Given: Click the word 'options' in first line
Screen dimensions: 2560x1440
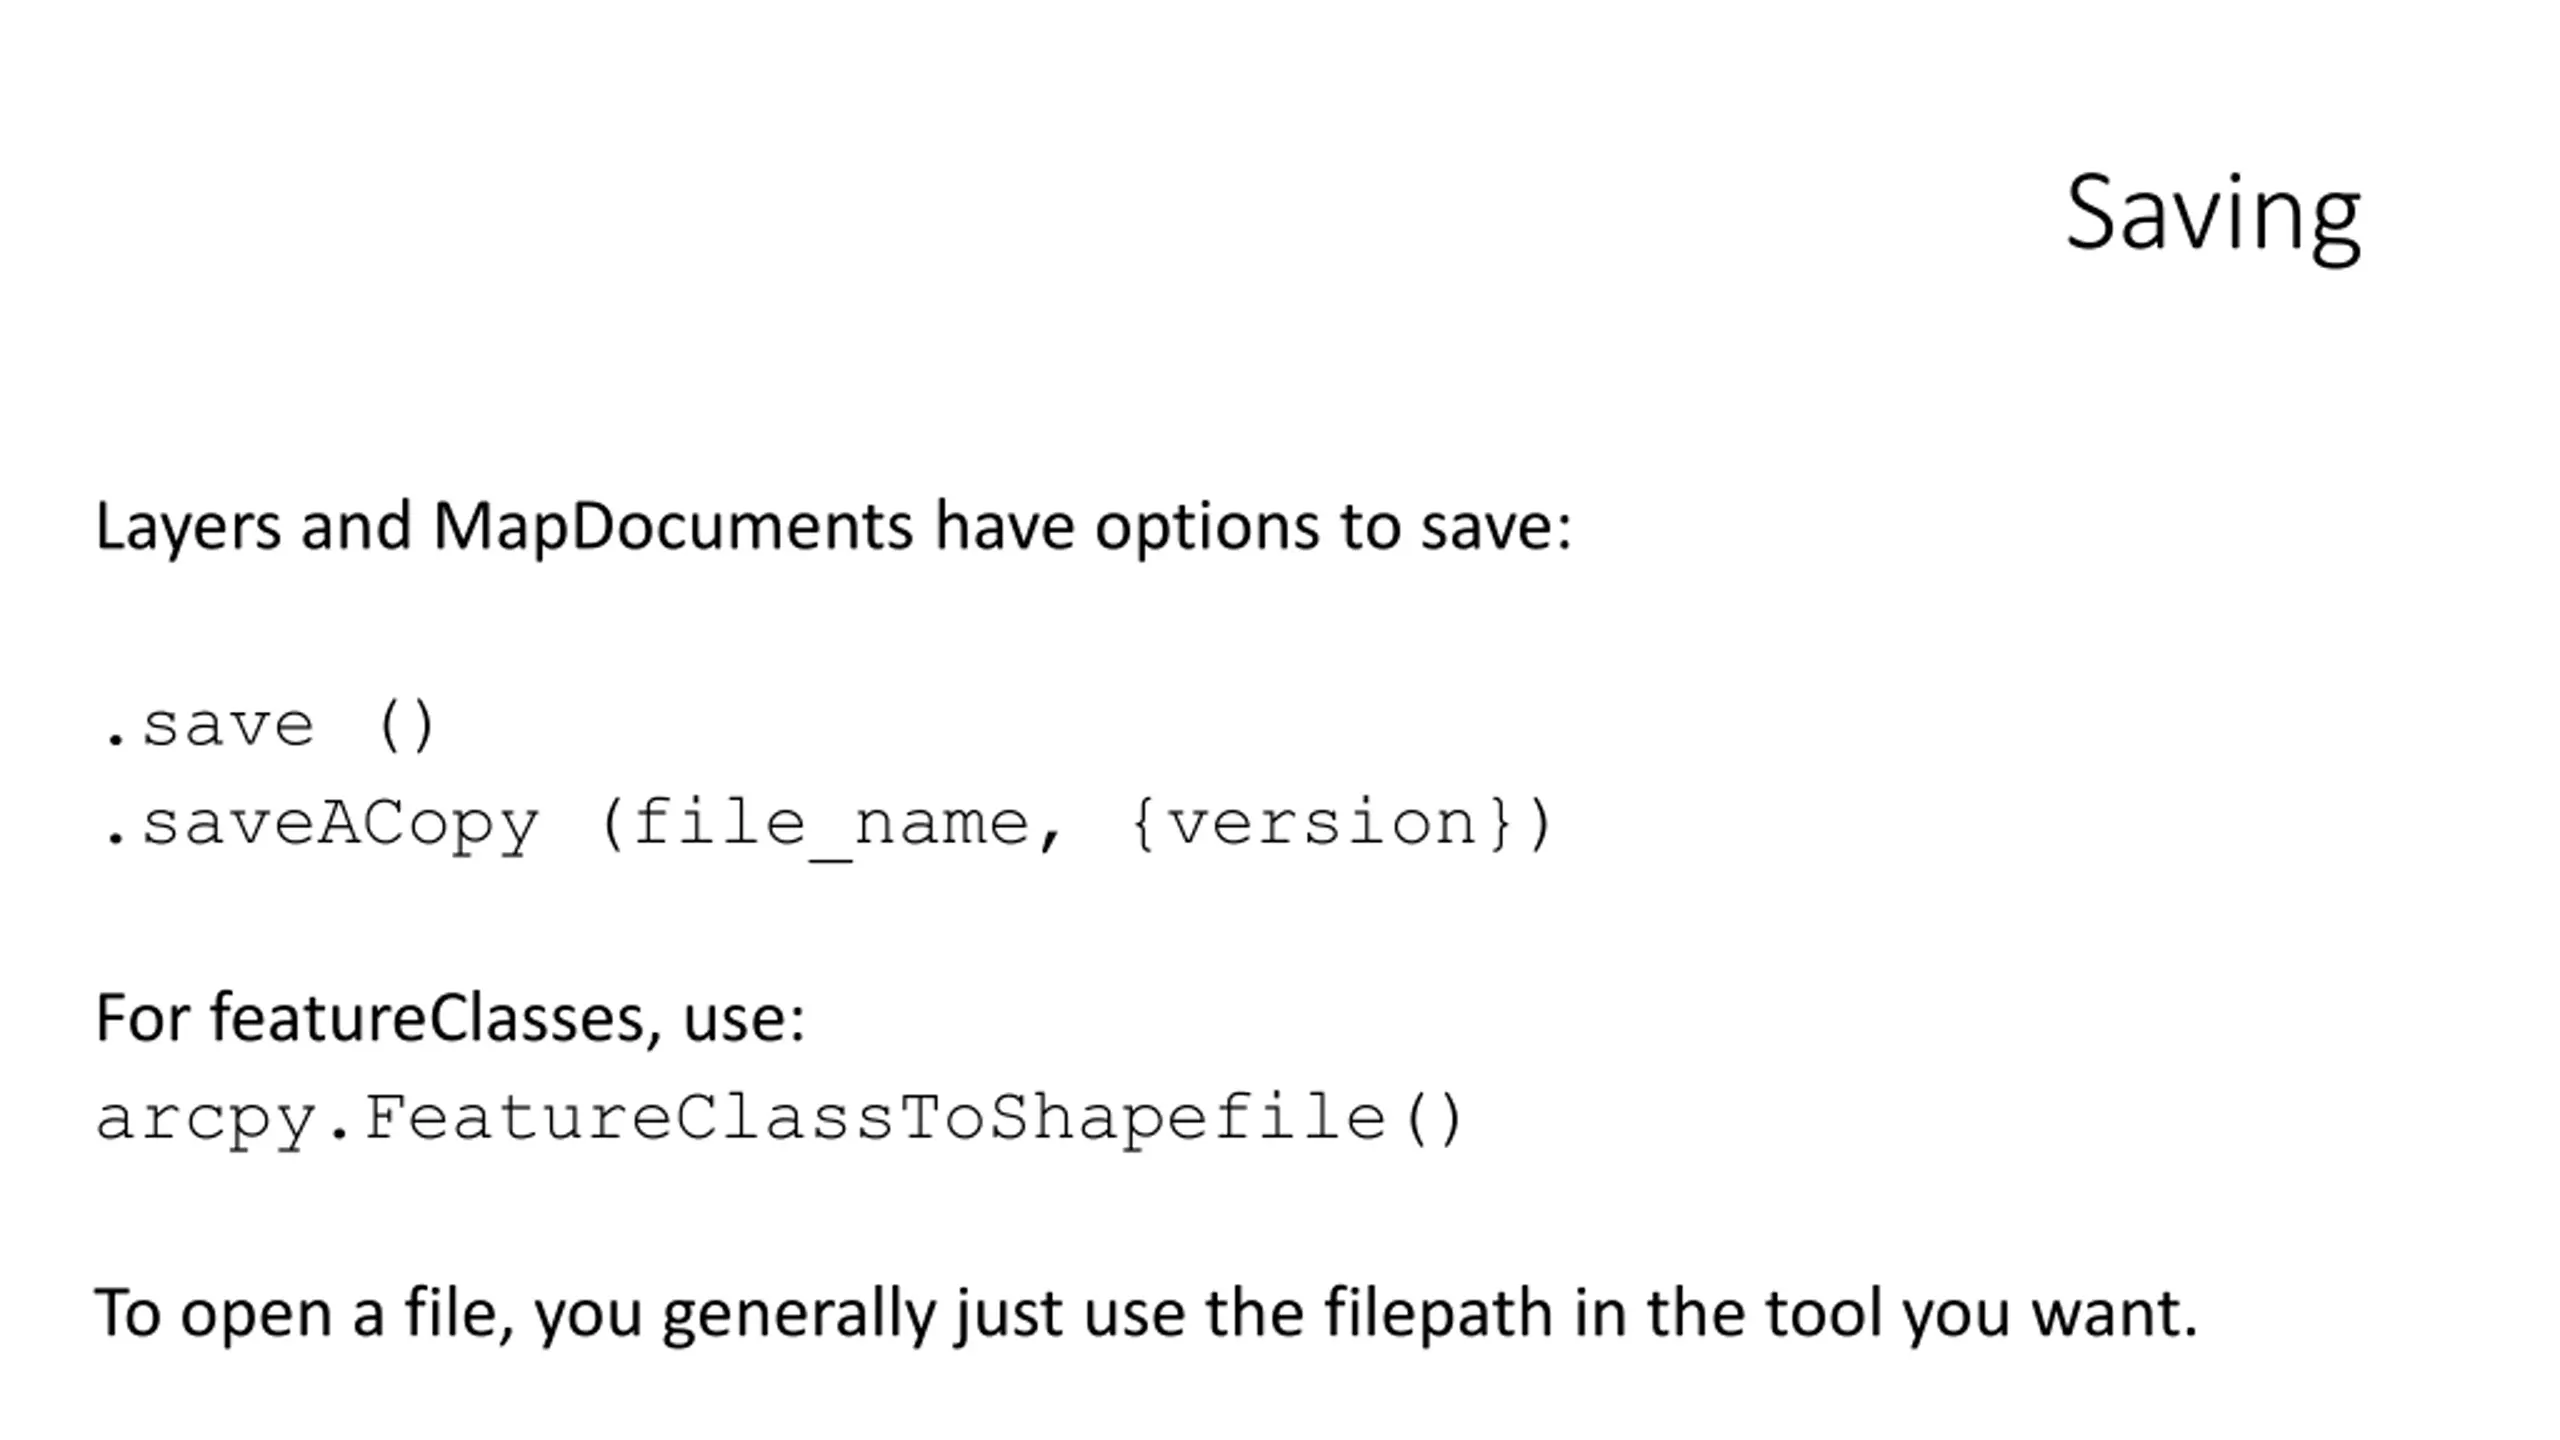Looking at the screenshot, I should (1207, 529).
